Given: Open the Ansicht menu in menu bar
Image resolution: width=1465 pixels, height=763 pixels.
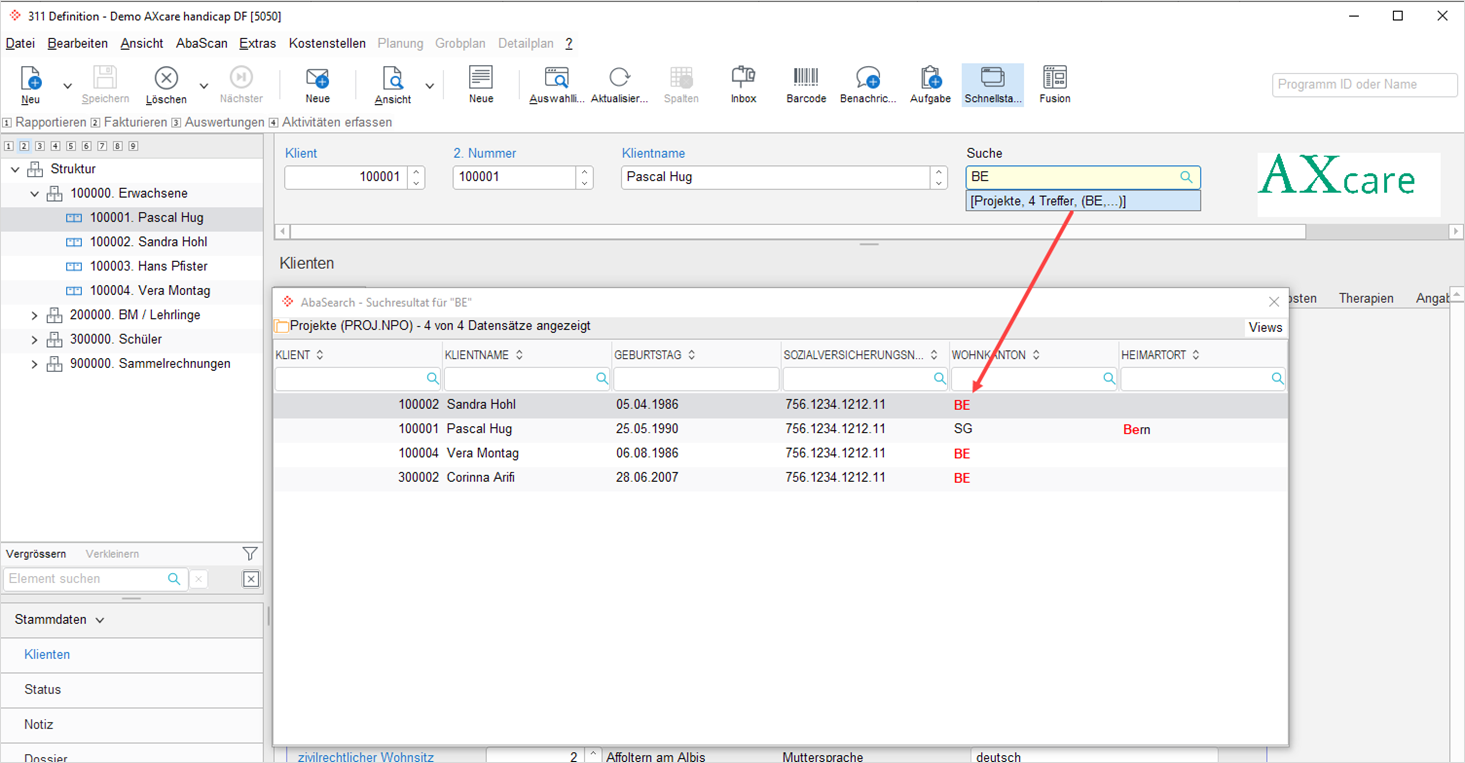Looking at the screenshot, I should click(142, 43).
